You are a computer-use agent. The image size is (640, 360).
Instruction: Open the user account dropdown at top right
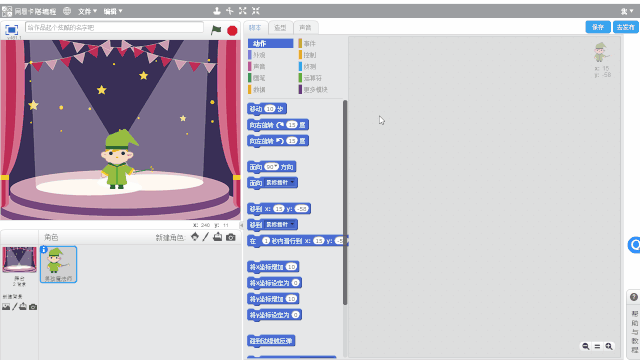tap(627, 11)
